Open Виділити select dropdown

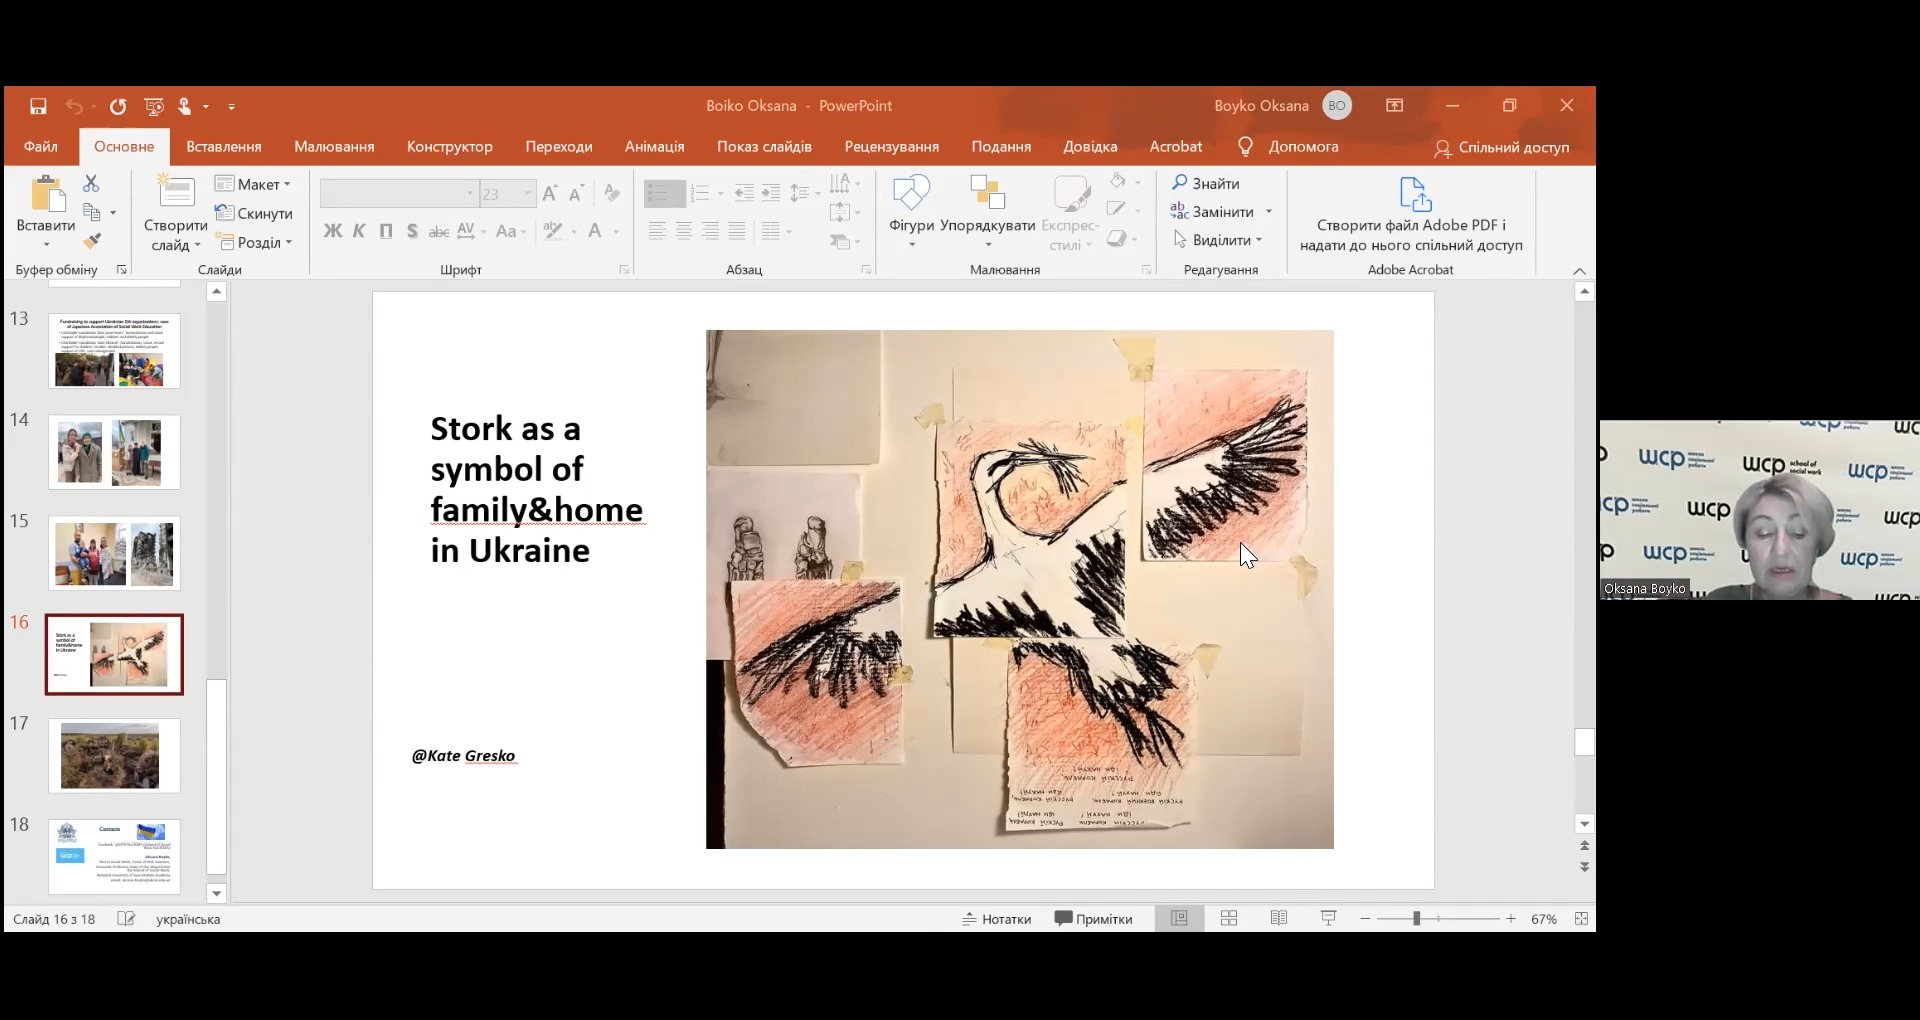[1218, 240]
